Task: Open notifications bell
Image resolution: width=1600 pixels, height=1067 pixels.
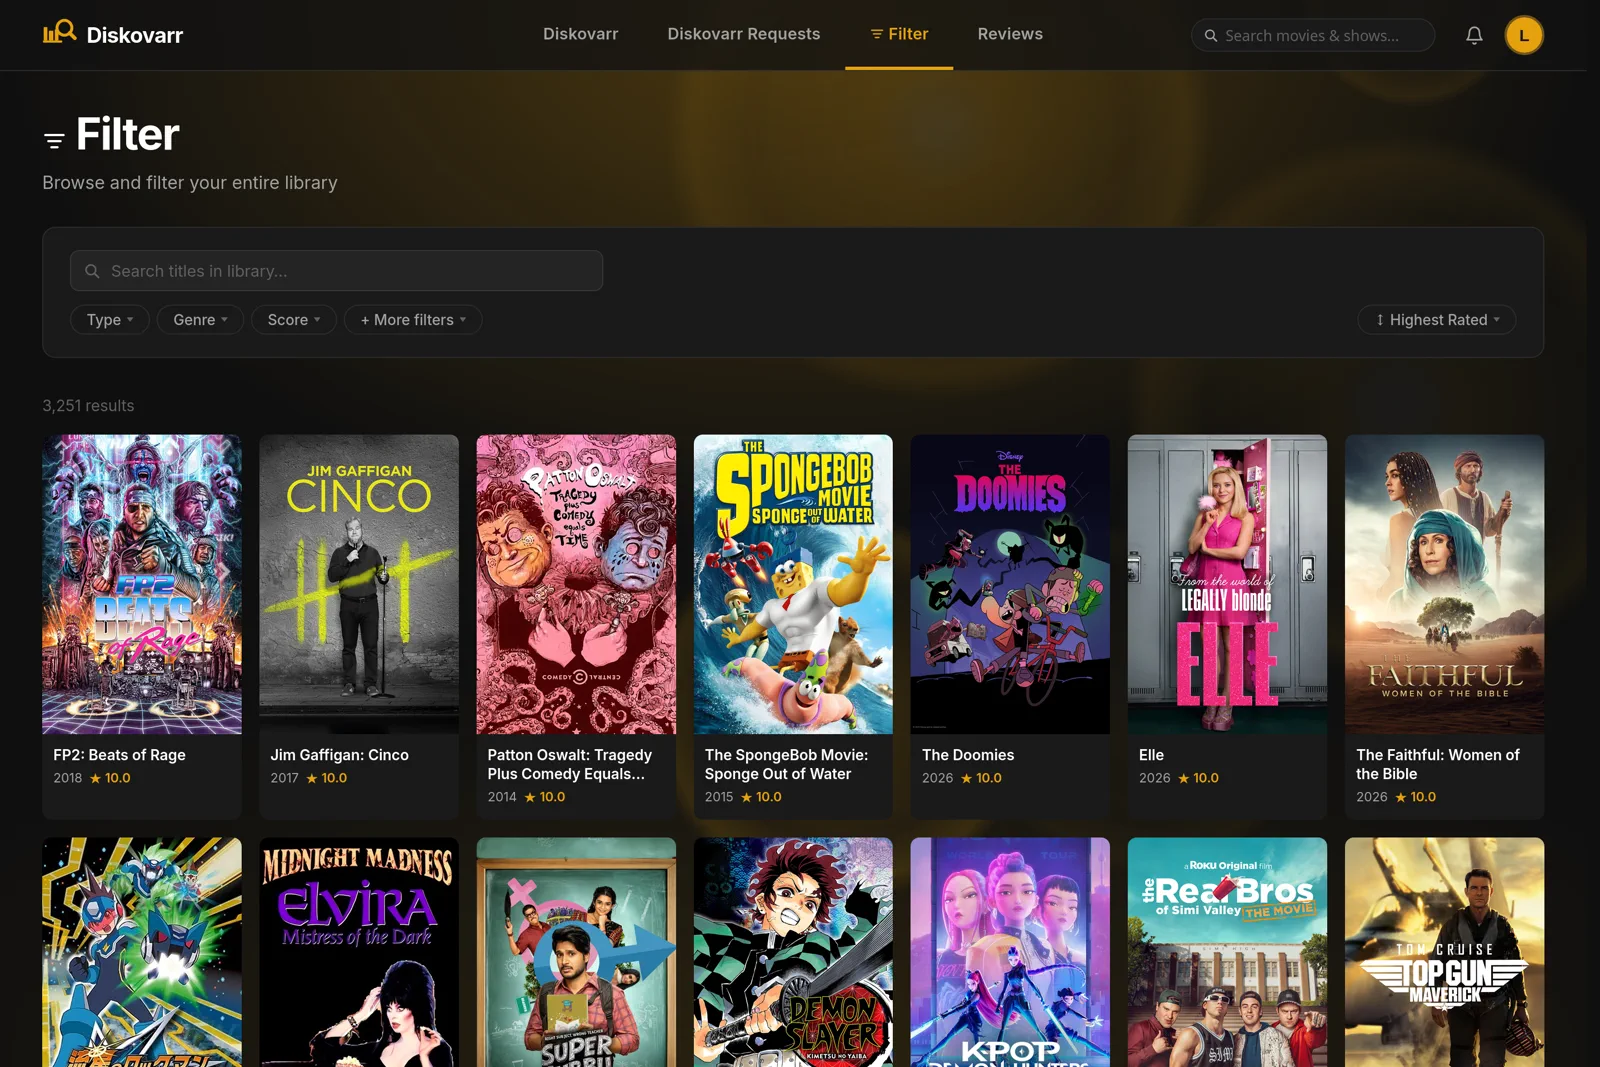Action: [x=1474, y=35]
